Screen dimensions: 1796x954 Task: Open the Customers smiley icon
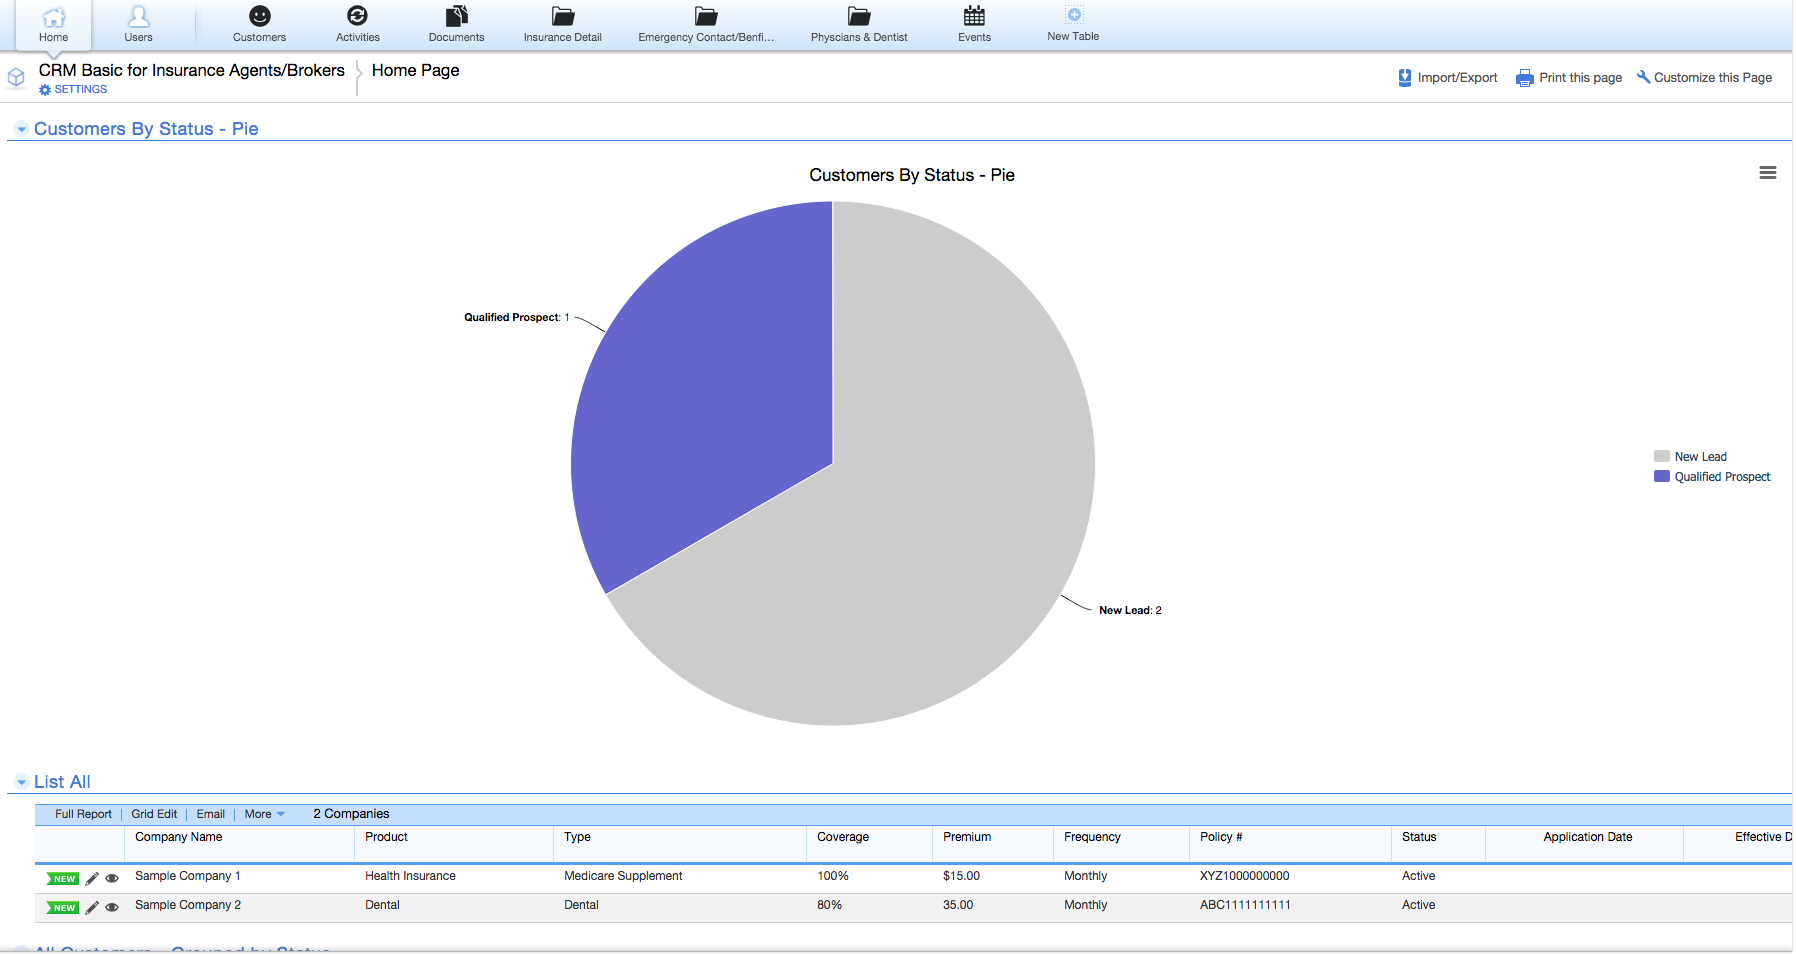tap(259, 16)
